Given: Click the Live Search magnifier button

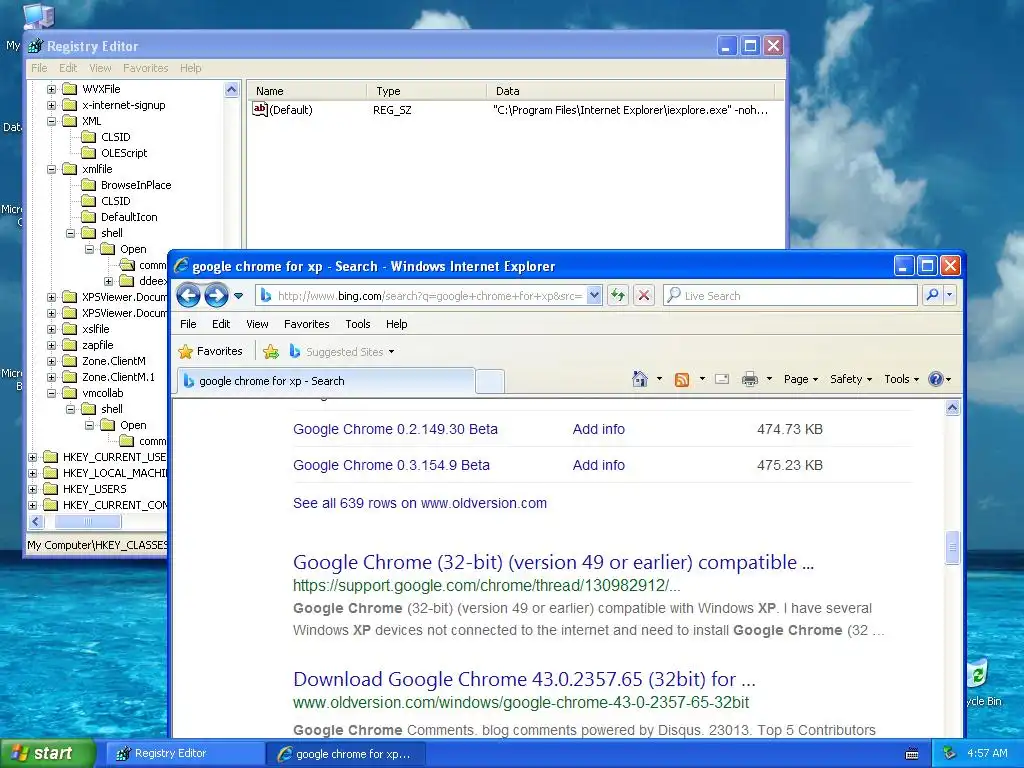Looking at the screenshot, I should (933, 295).
